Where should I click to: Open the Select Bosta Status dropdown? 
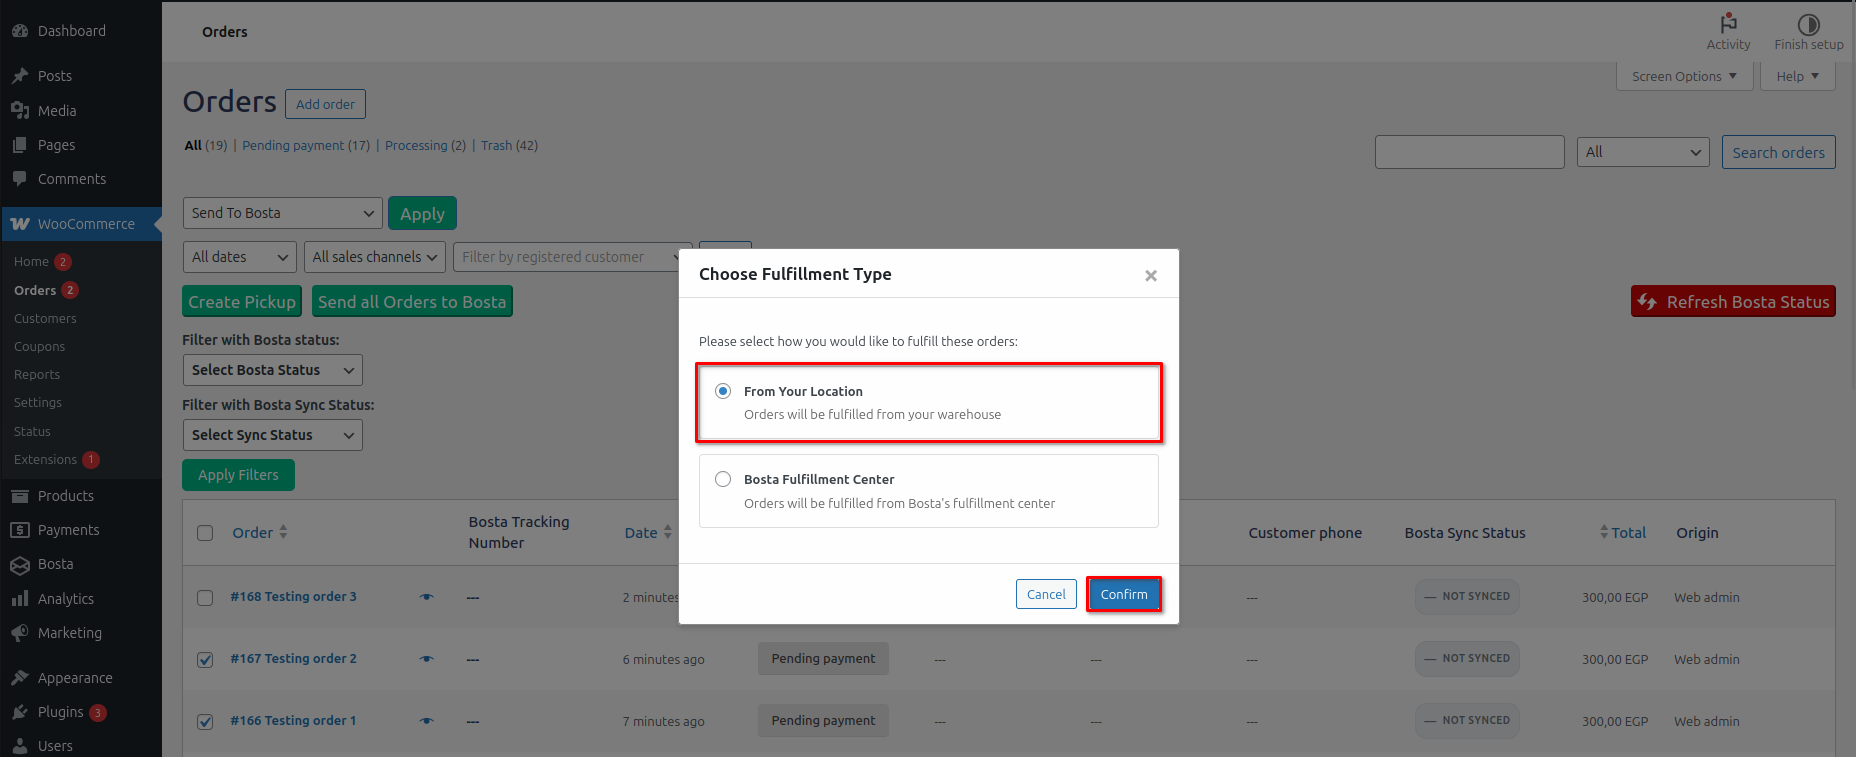tap(273, 370)
